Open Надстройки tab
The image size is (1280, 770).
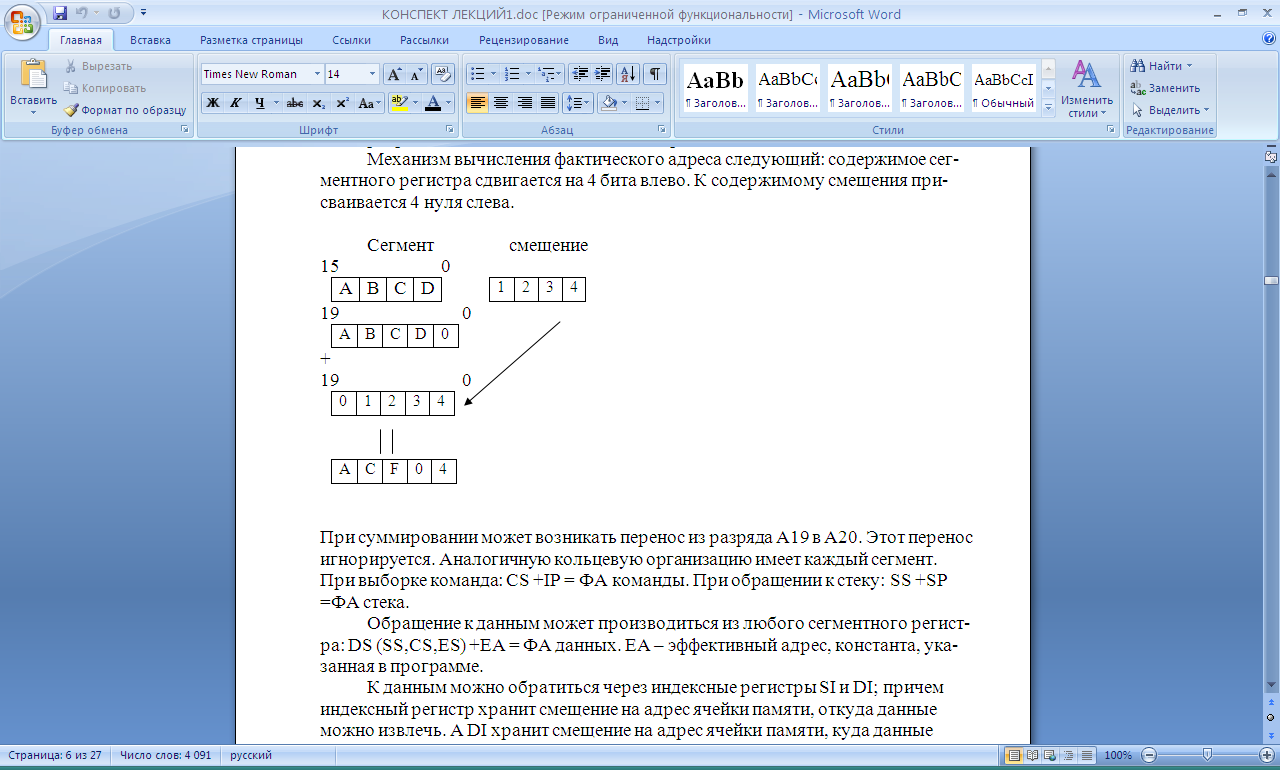(679, 40)
